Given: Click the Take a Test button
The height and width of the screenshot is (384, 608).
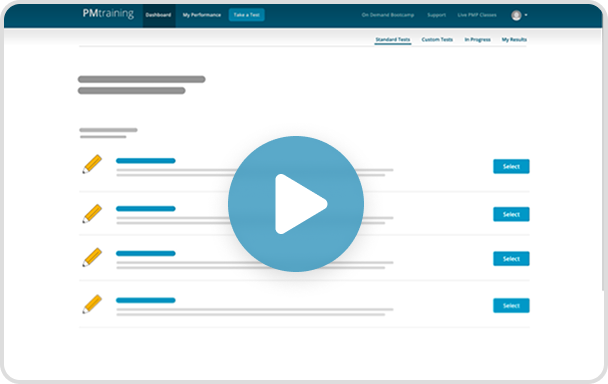Looking at the screenshot, I should [247, 15].
